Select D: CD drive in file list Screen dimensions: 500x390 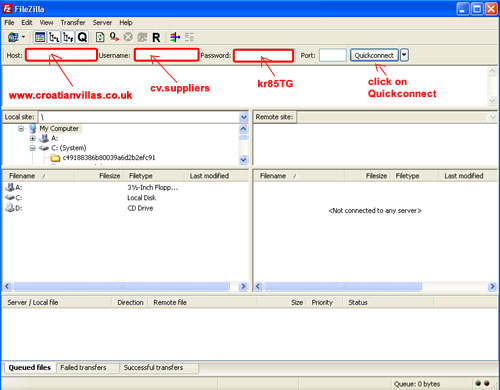(x=14, y=208)
